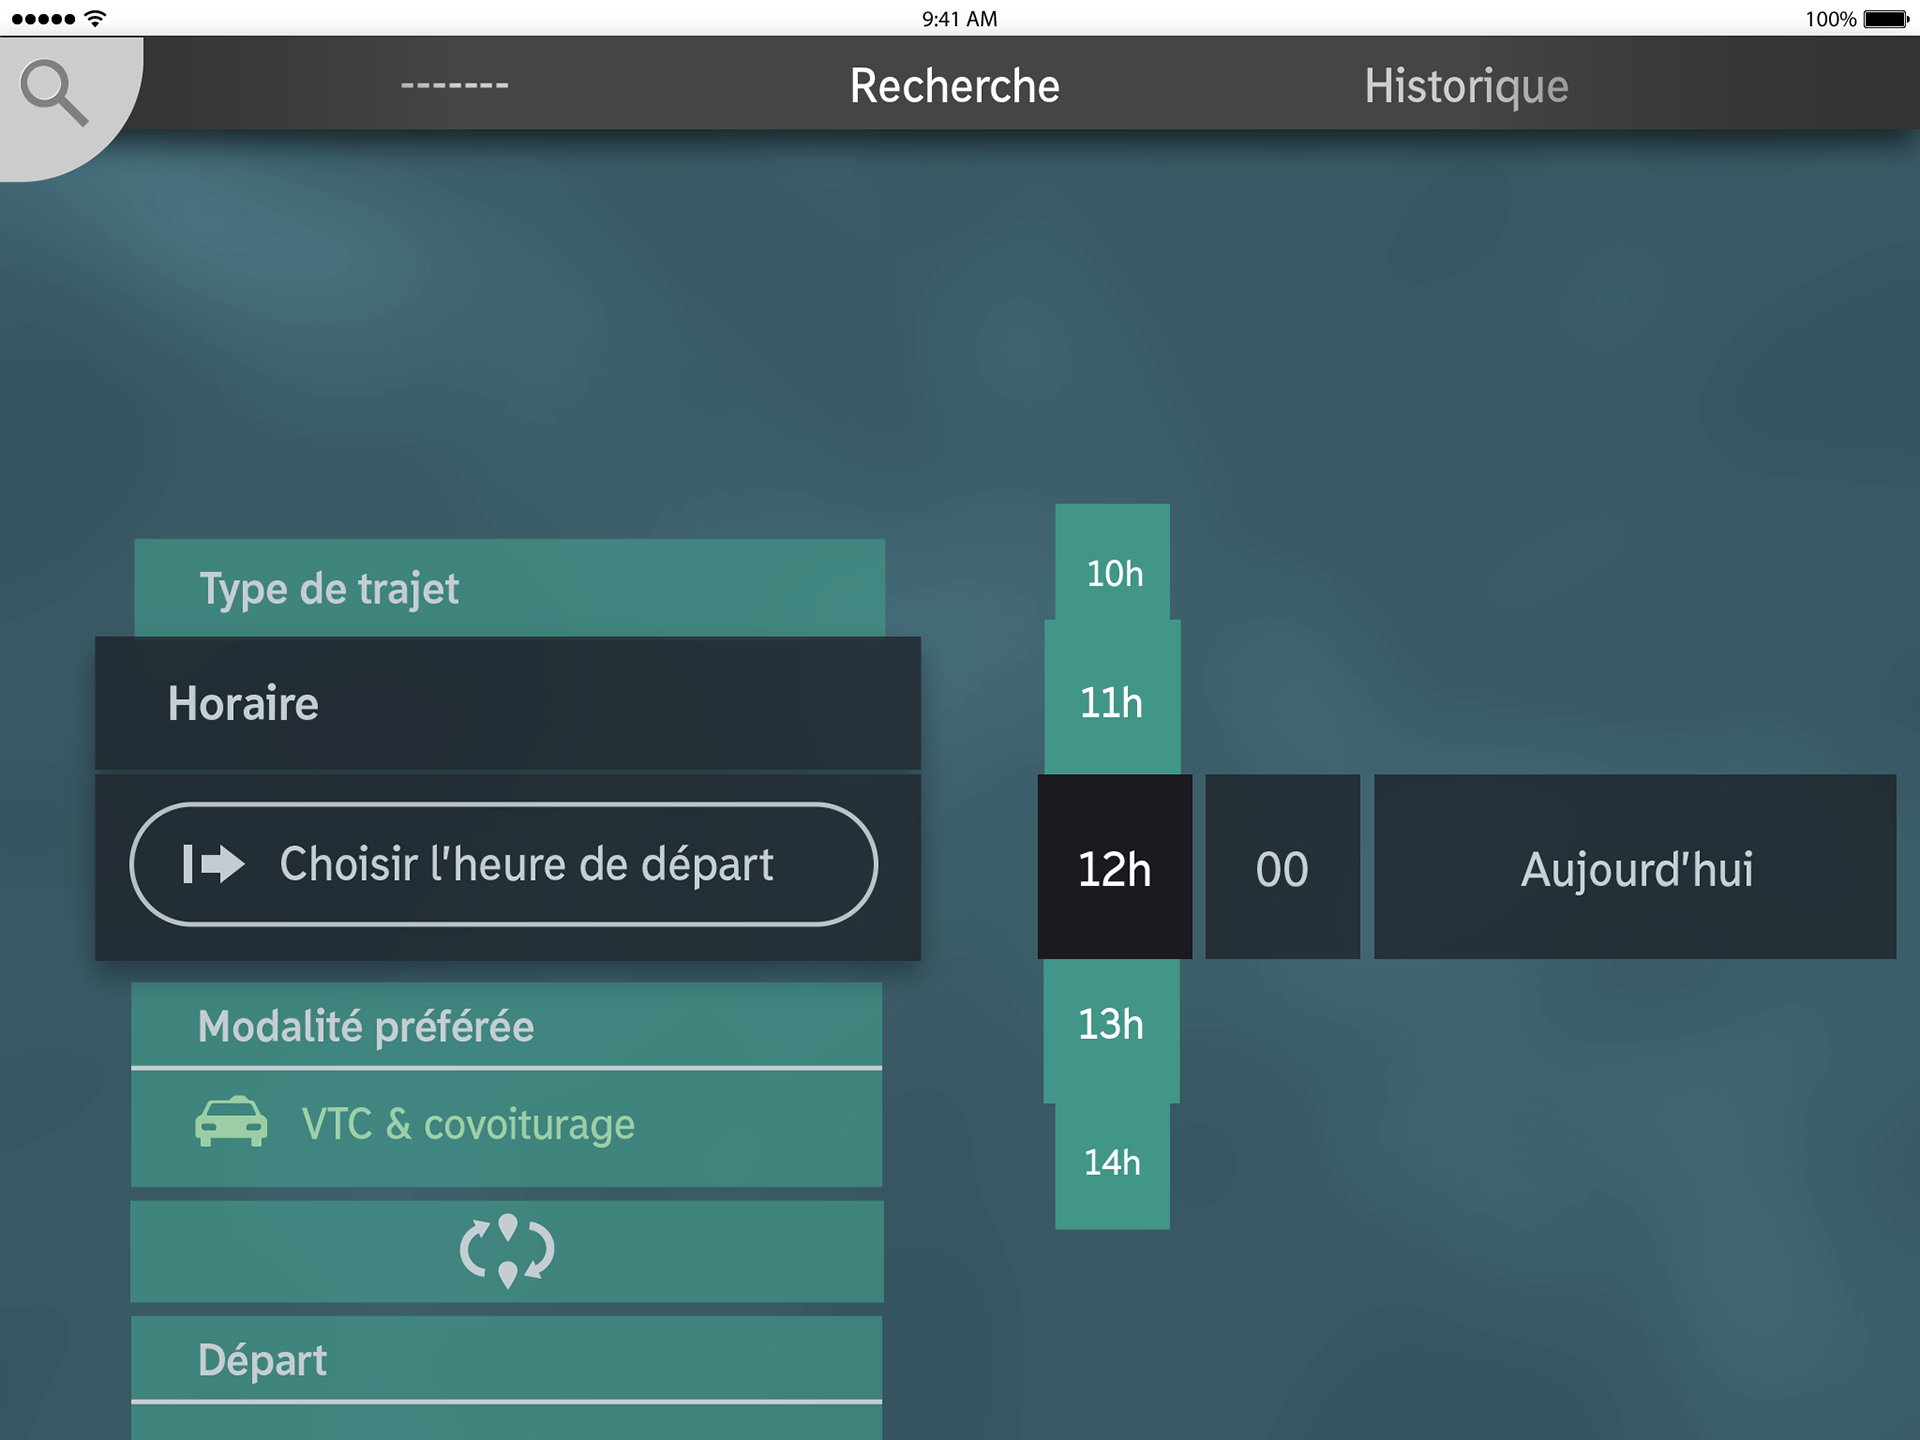The height and width of the screenshot is (1440, 1920).
Task: Select the dashed placeholder tab
Action: [455, 86]
